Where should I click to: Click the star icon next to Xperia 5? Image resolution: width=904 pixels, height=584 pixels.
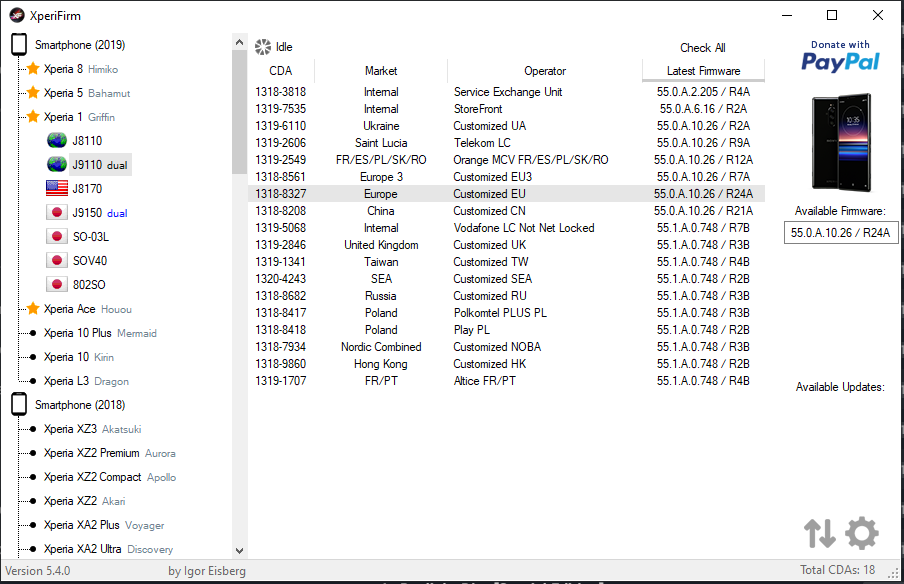click(x=33, y=92)
